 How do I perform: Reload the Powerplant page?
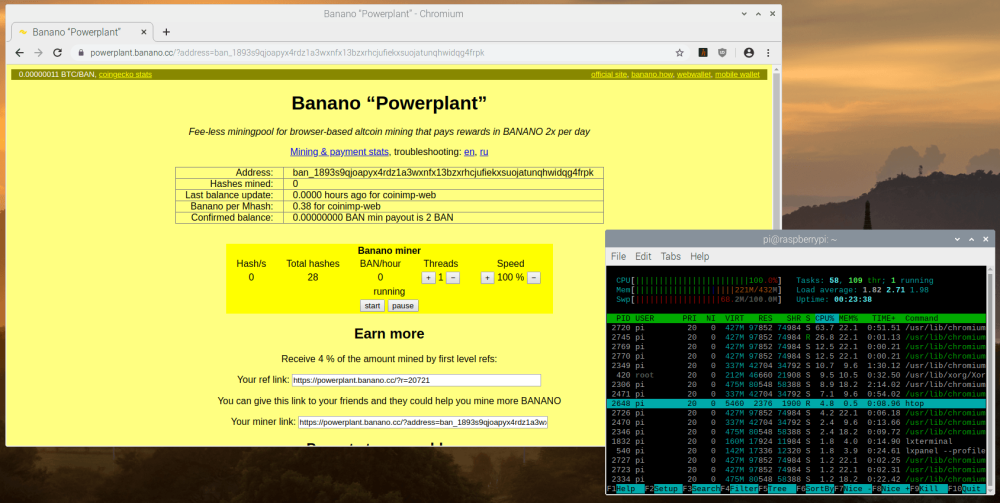(x=57, y=53)
